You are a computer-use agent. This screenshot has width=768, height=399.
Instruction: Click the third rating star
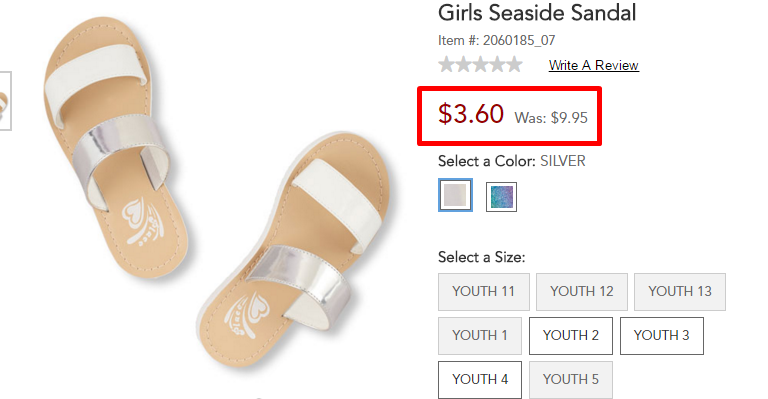tap(480, 65)
